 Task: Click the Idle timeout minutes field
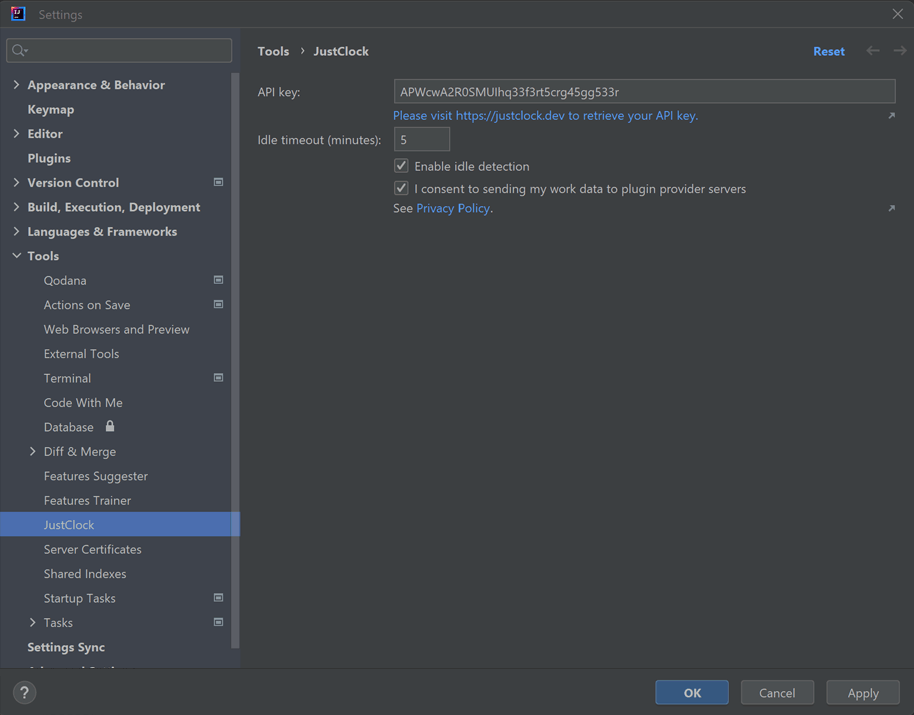(x=422, y=139)
